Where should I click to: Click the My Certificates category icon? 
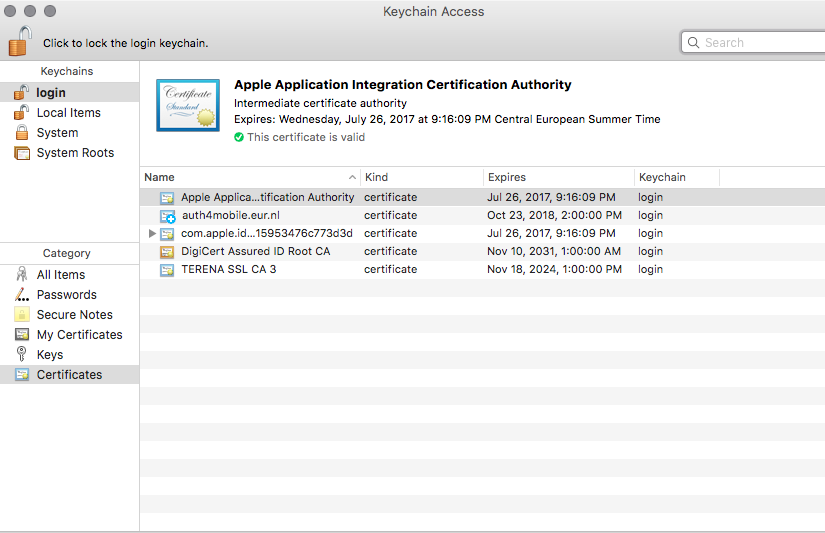click(21, 335)
